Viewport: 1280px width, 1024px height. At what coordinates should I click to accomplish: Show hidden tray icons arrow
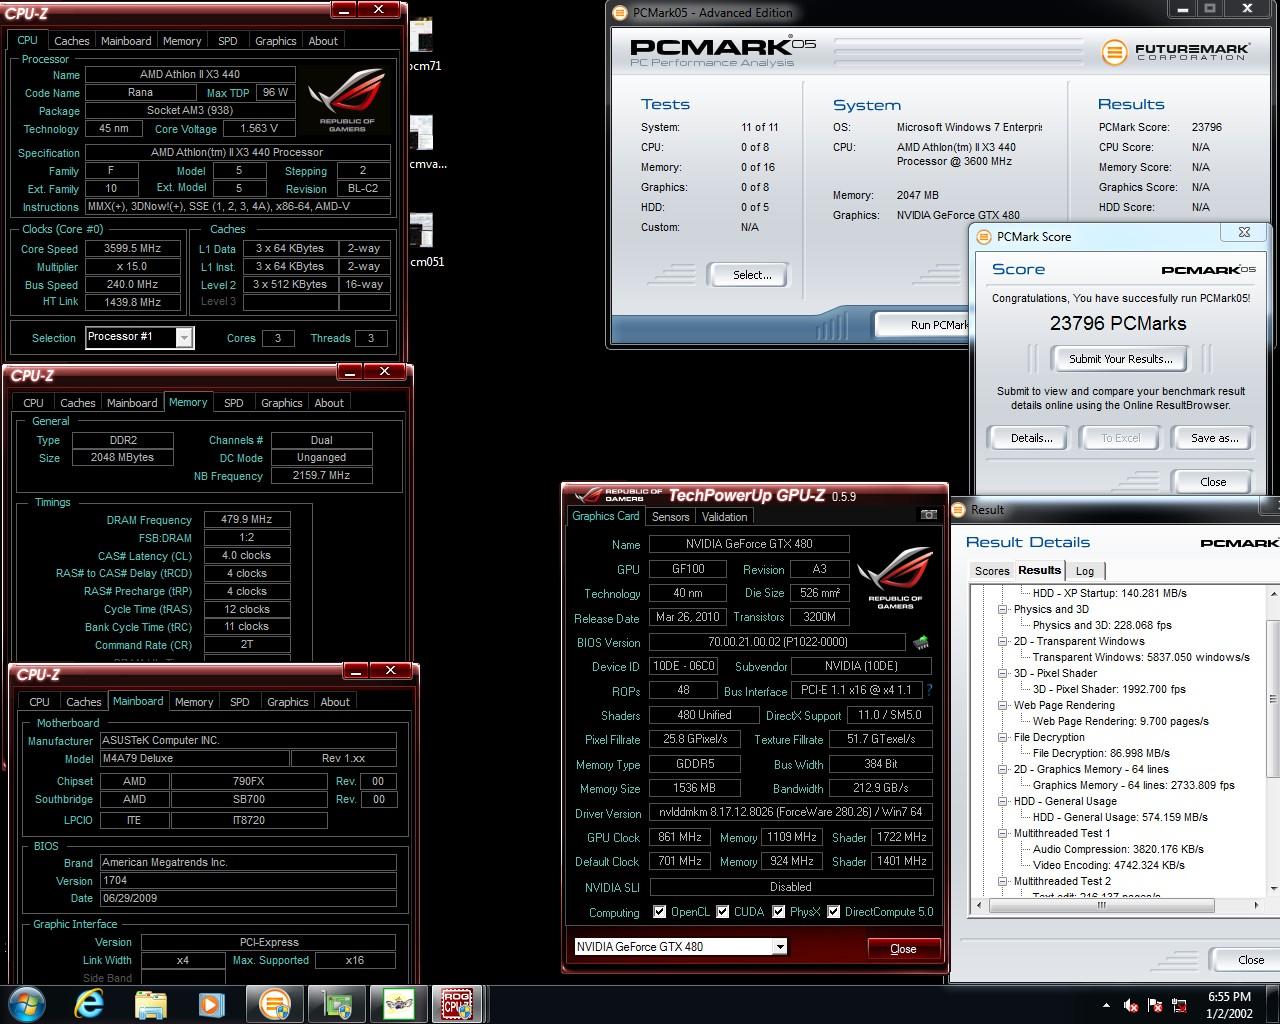point(1105,1005)
